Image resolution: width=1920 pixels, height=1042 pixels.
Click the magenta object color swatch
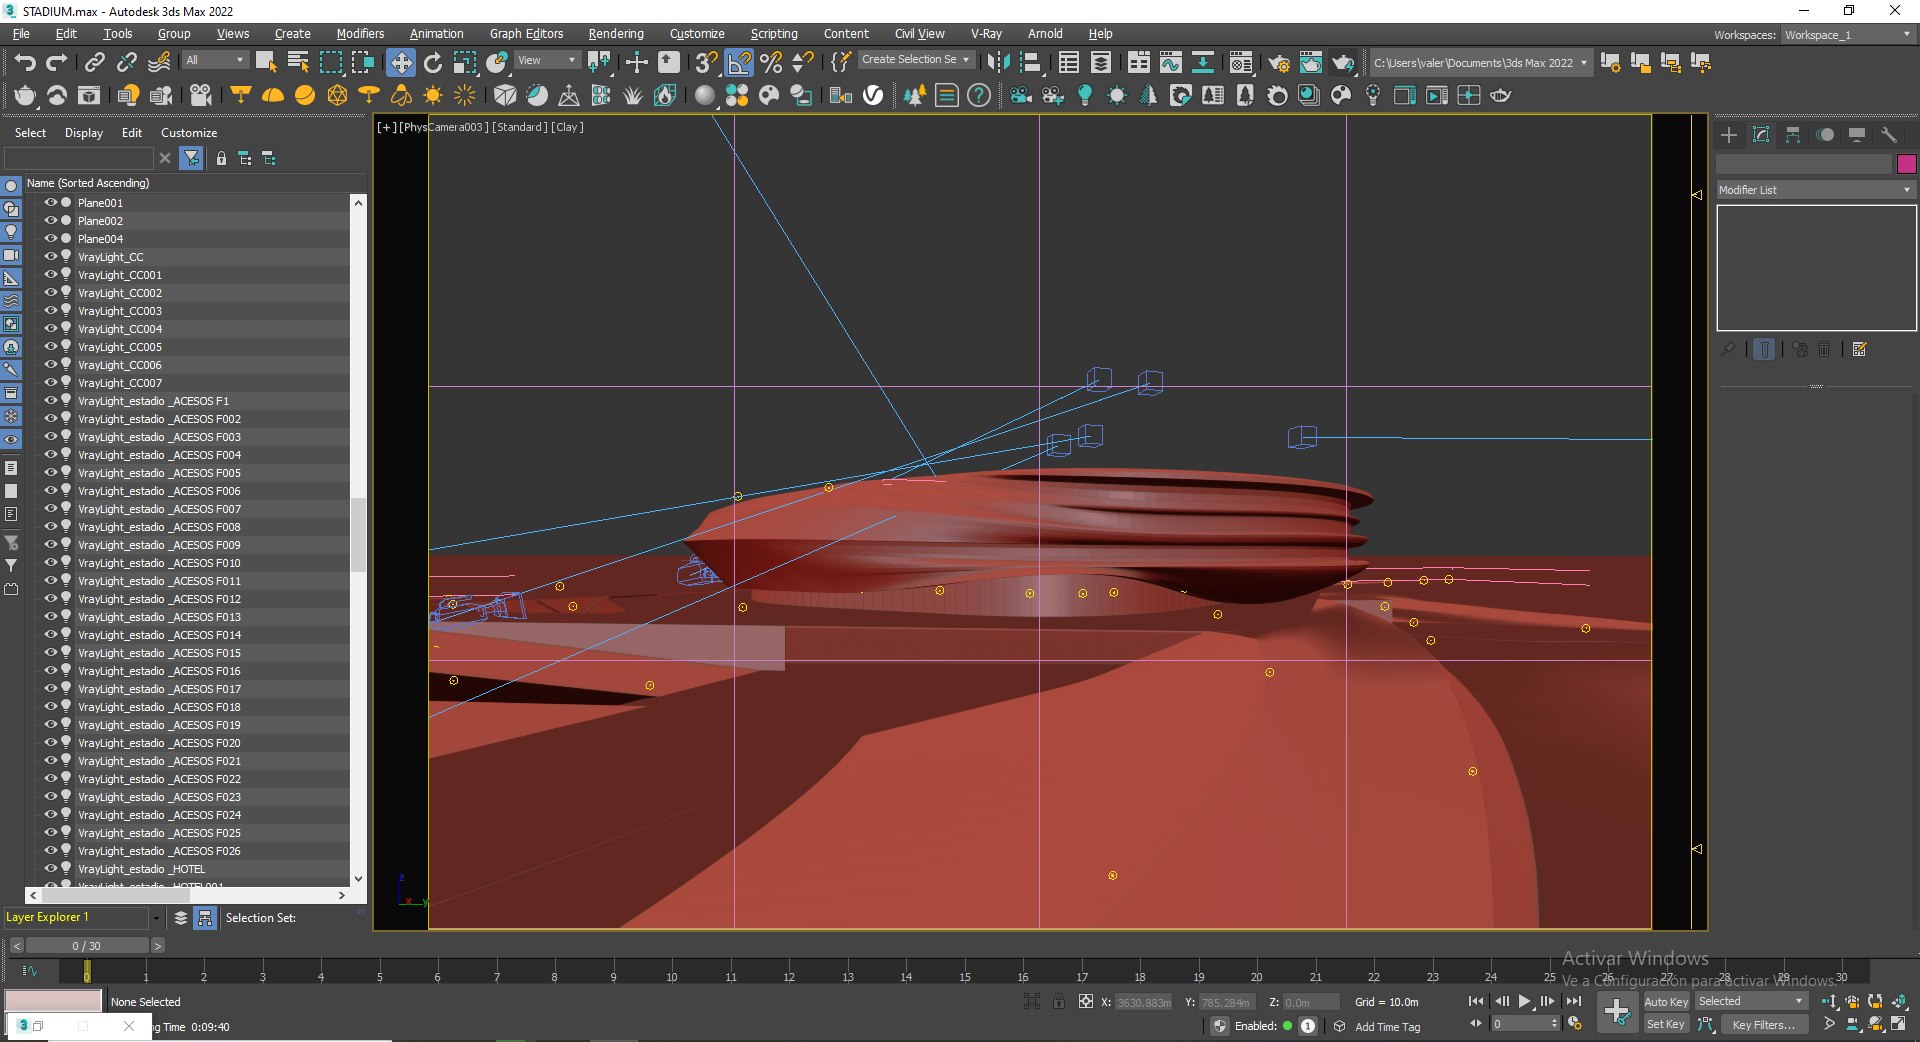point(1907,164)
